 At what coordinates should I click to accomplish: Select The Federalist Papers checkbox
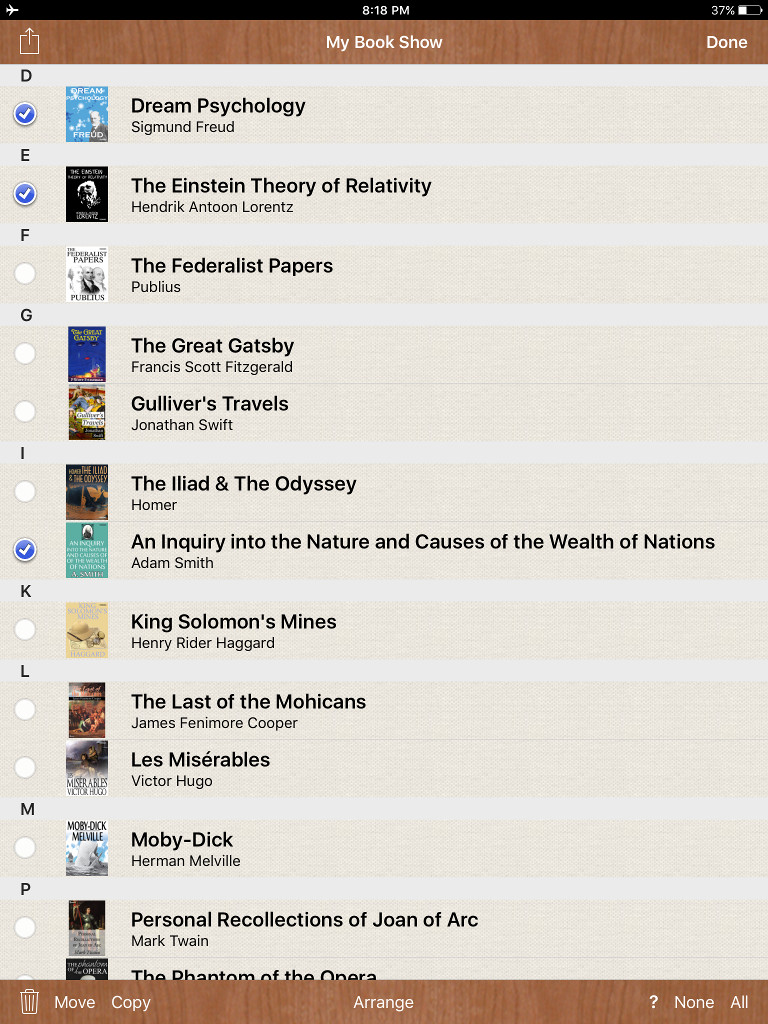25,274
